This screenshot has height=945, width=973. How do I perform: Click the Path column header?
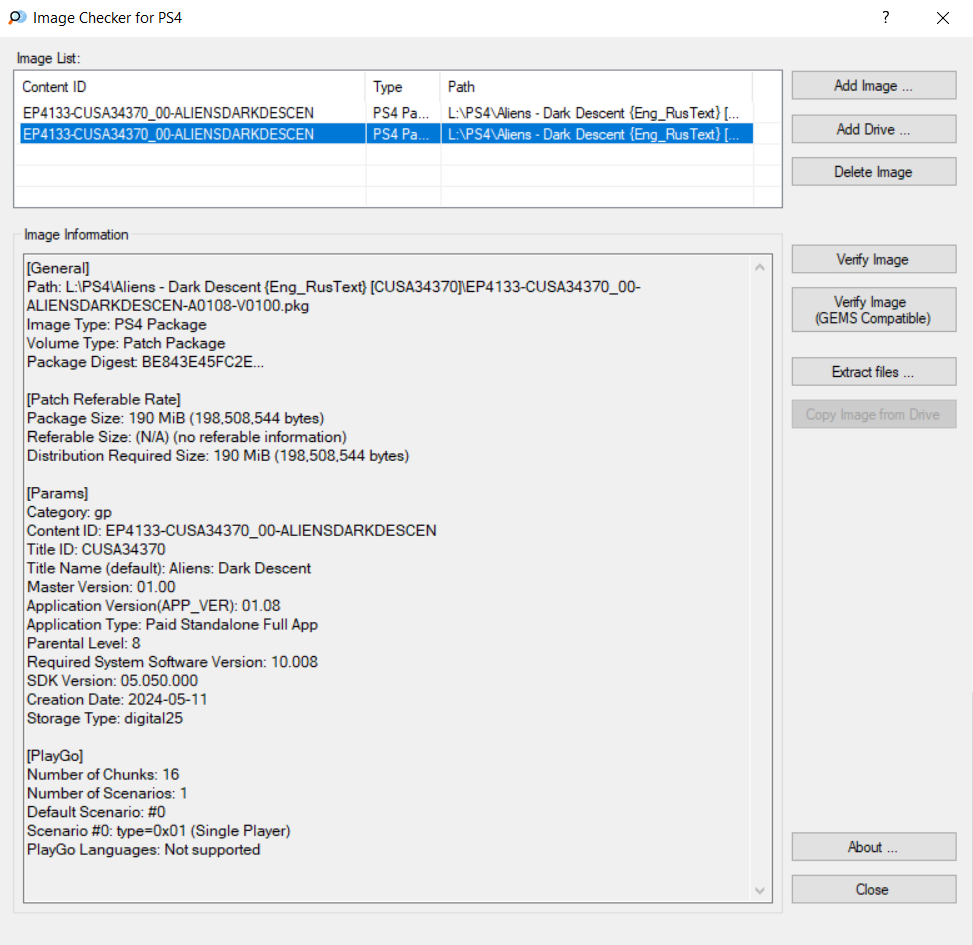pos(595,87)
